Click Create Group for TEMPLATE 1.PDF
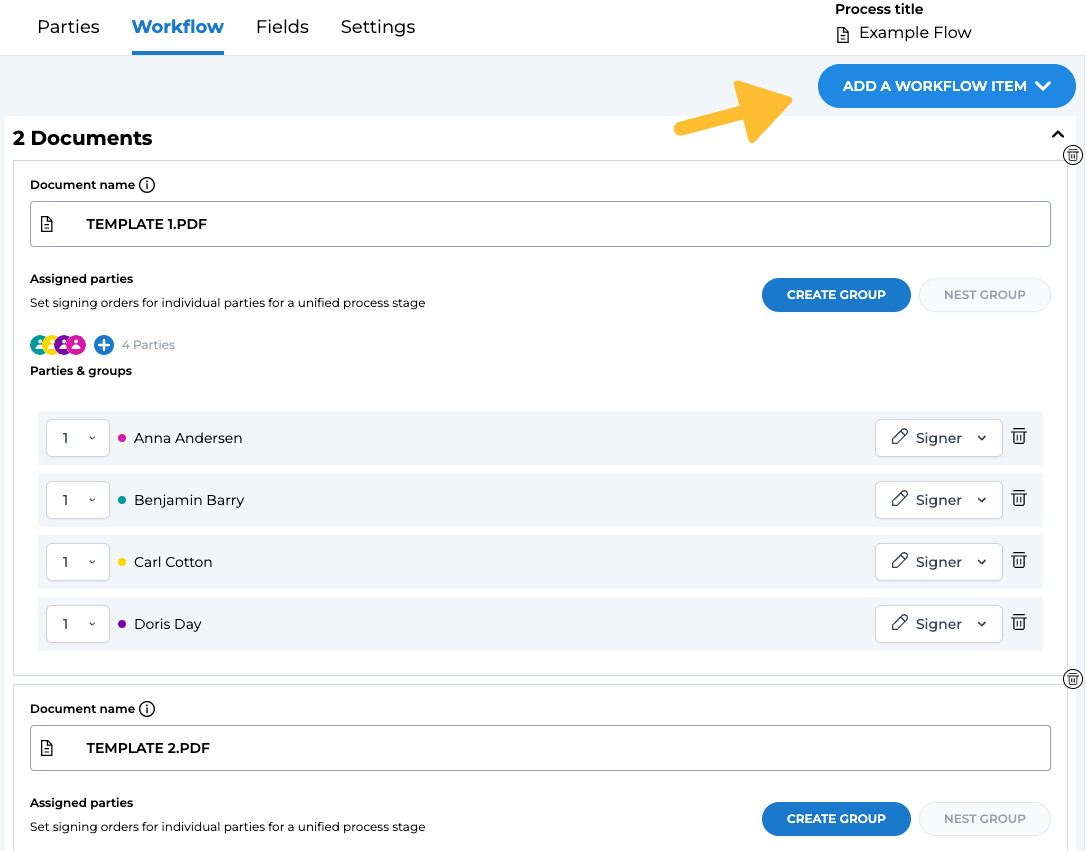The height and width of the screenshot is (851, 1086). pos(836,295)
